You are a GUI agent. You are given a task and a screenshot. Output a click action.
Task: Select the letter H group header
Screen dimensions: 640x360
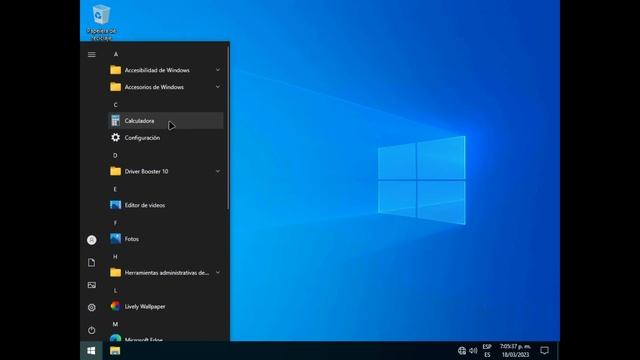click(x=115, y=257)
